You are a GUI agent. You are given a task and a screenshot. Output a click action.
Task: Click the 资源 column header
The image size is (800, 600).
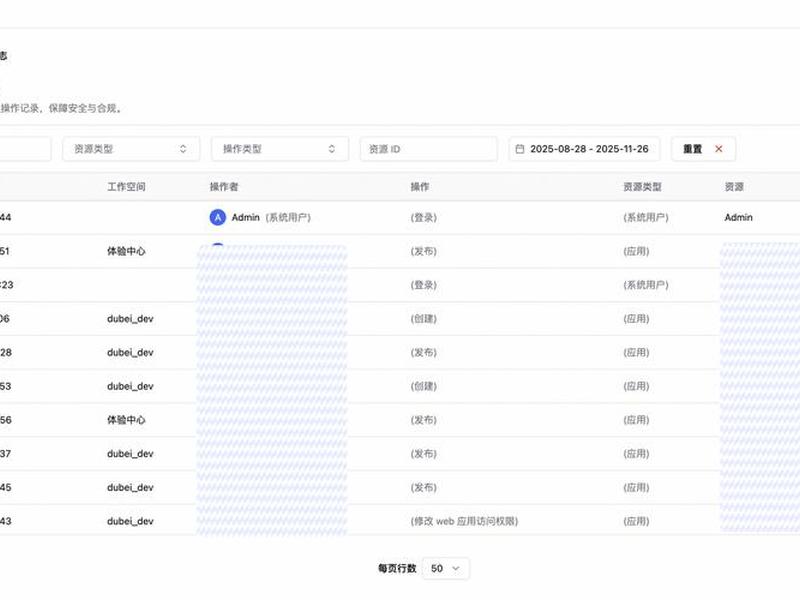(x=734, y=187)
